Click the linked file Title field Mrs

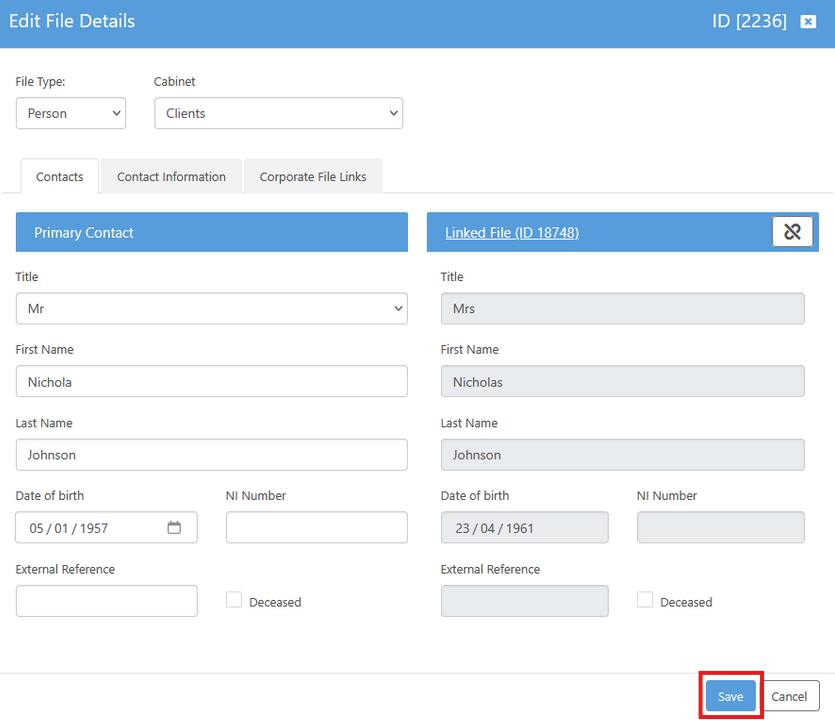pos(623,308)
